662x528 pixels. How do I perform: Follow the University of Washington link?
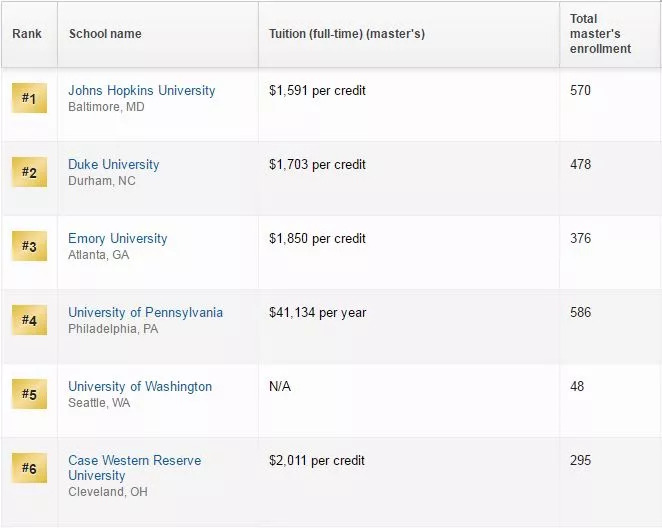pyautogui.click(x=140, y=386)
